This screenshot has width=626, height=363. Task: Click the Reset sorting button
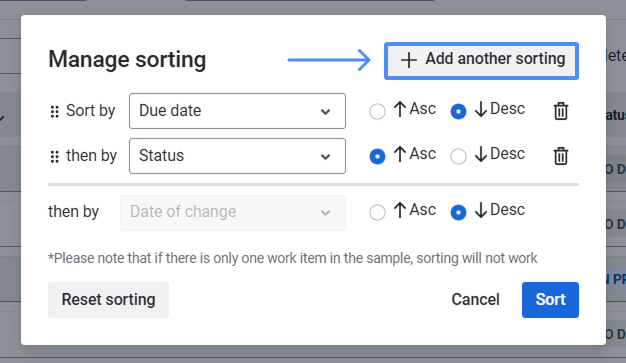pyautogui.click(x=108, y=300)
